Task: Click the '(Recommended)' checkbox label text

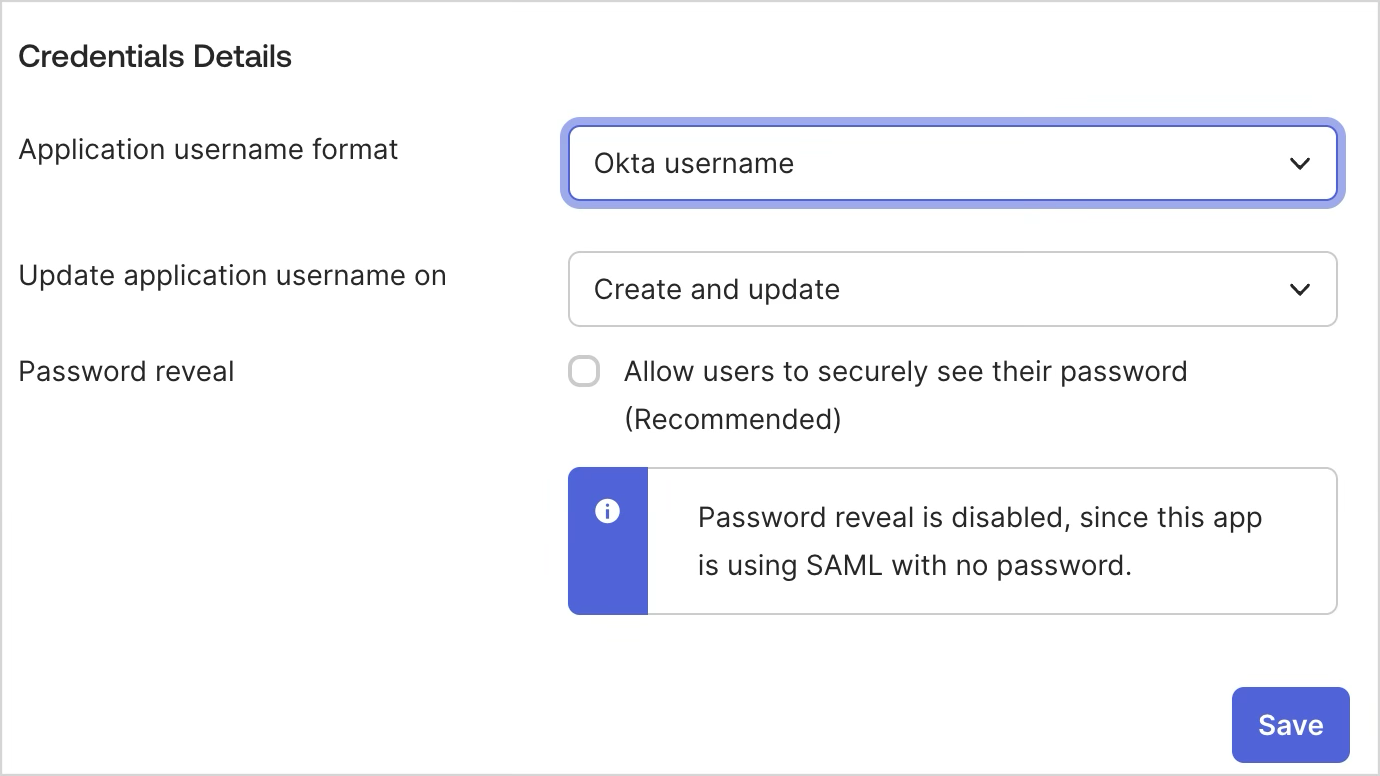Action: pyautogui.click(x=735, y=419)
